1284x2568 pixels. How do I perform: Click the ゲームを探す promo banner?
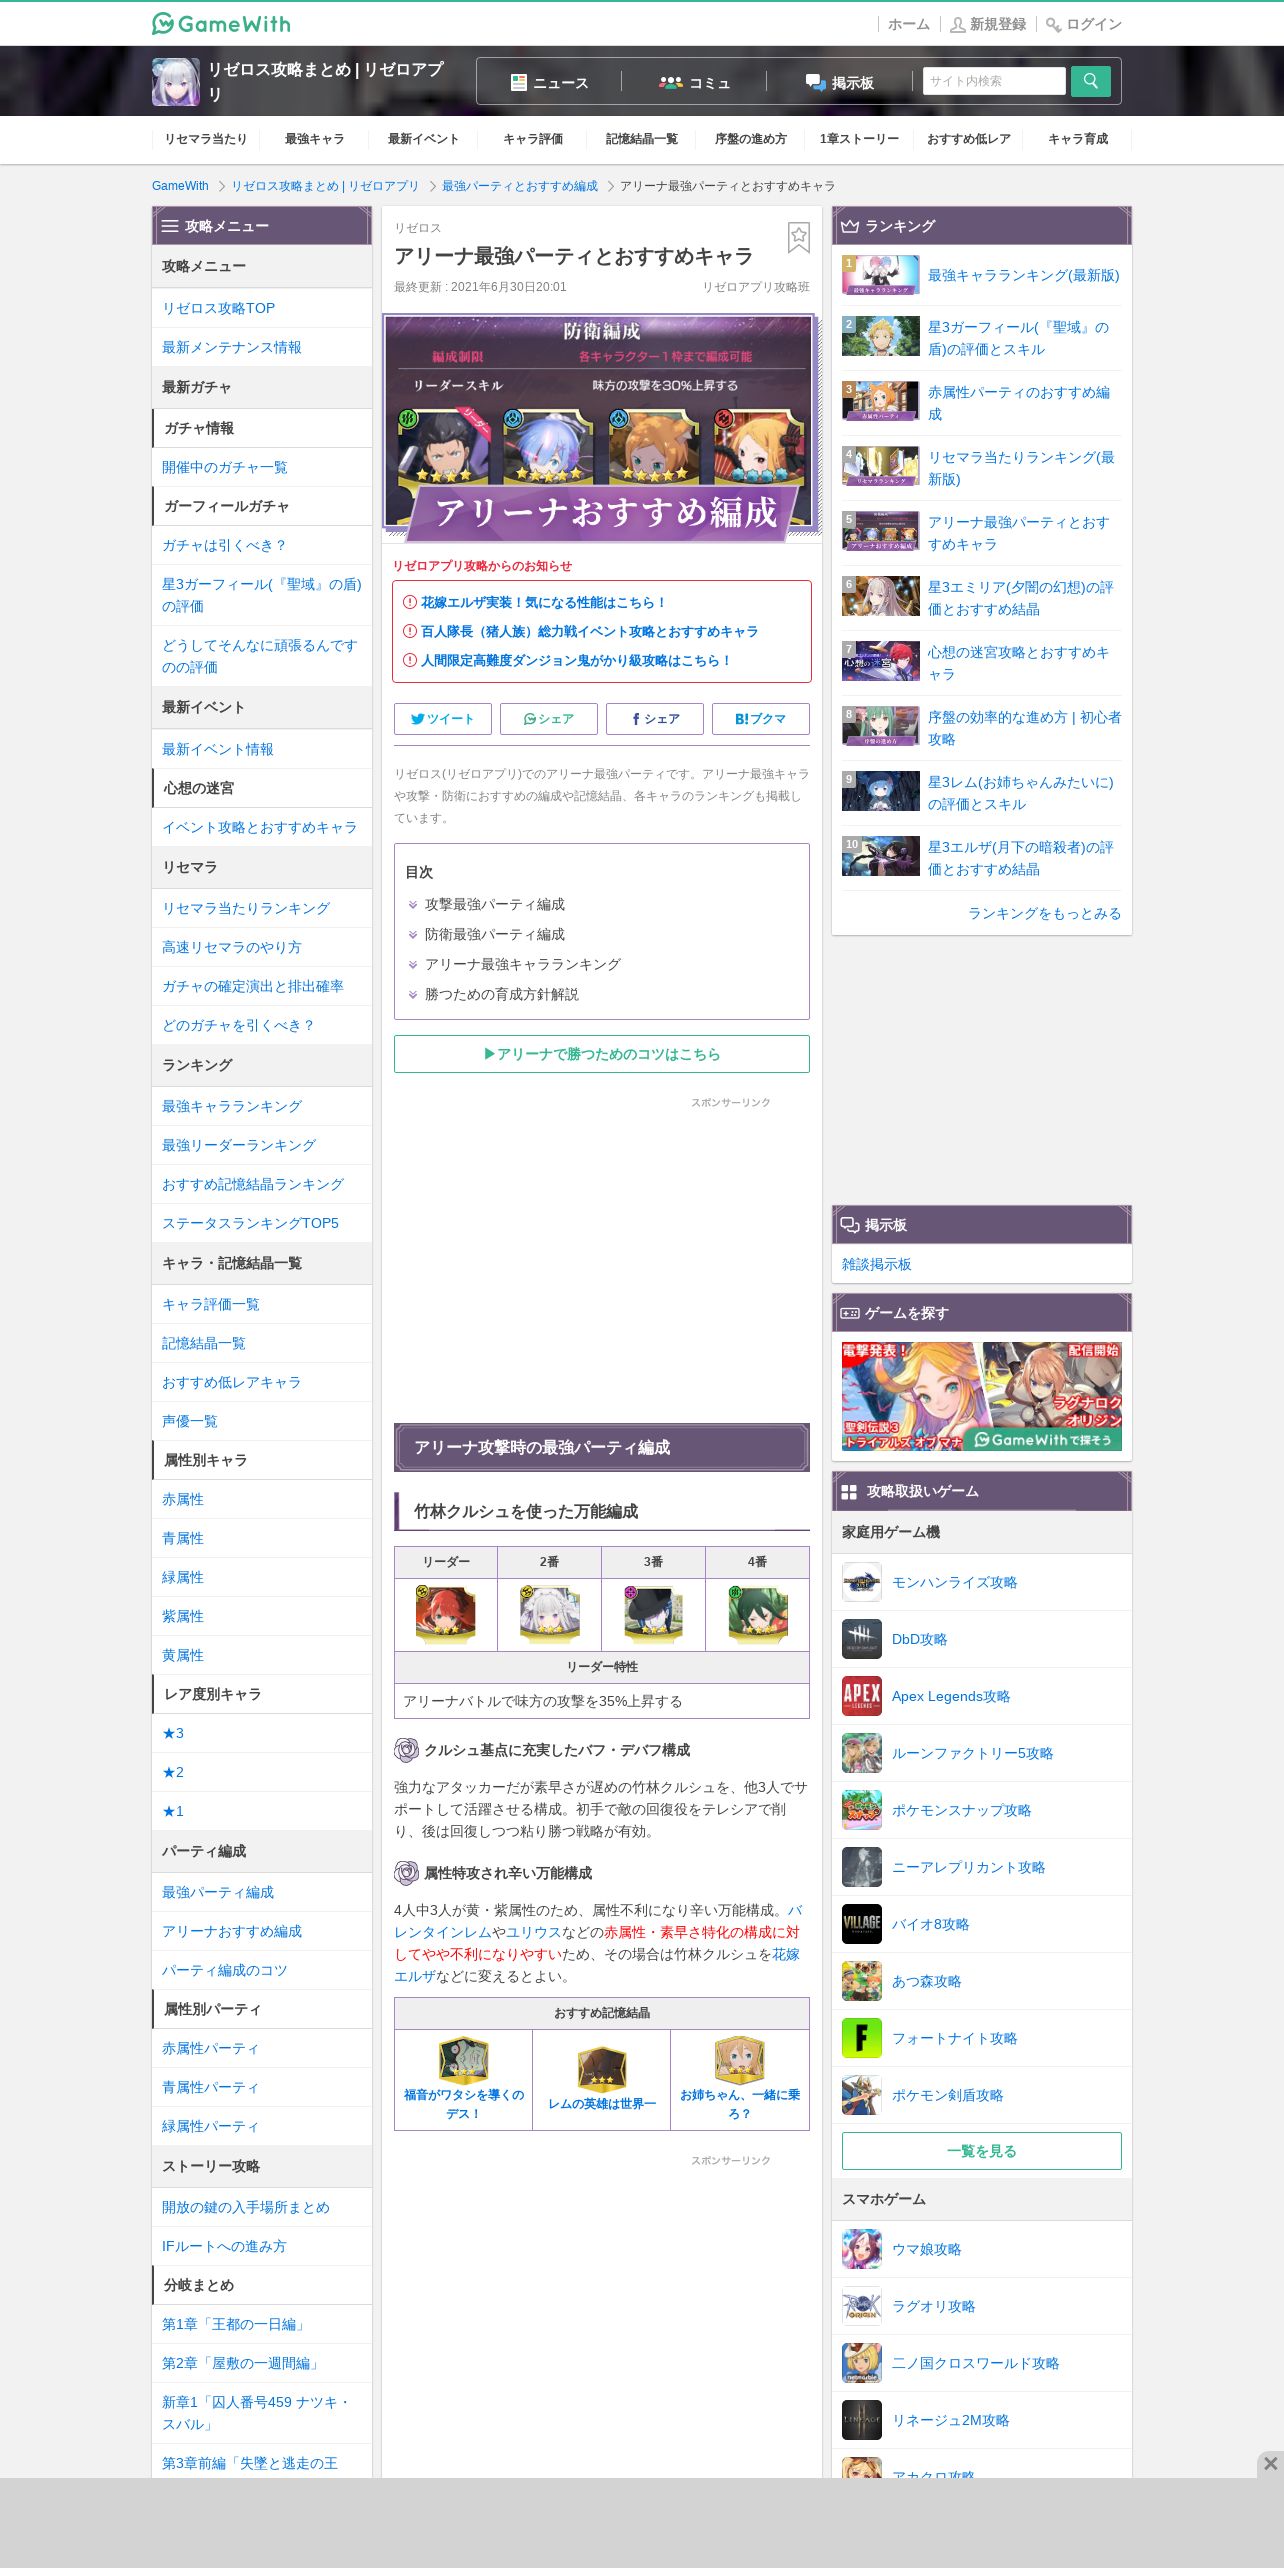coord(982,1396)
